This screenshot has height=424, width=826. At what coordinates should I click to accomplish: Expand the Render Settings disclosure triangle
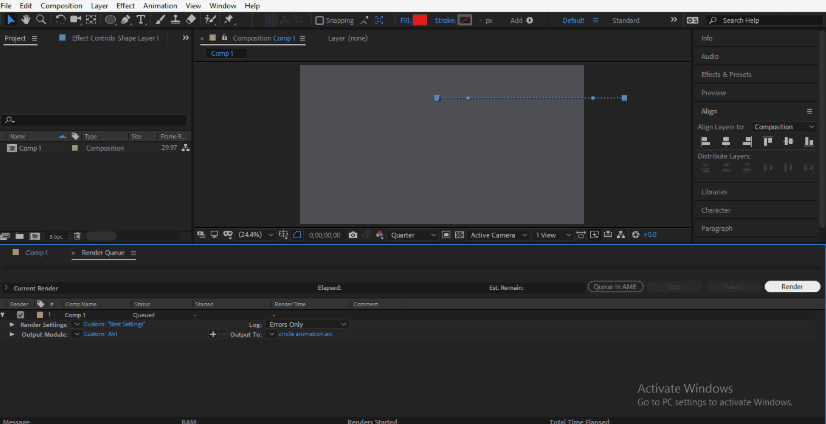(x=13, y=325)
